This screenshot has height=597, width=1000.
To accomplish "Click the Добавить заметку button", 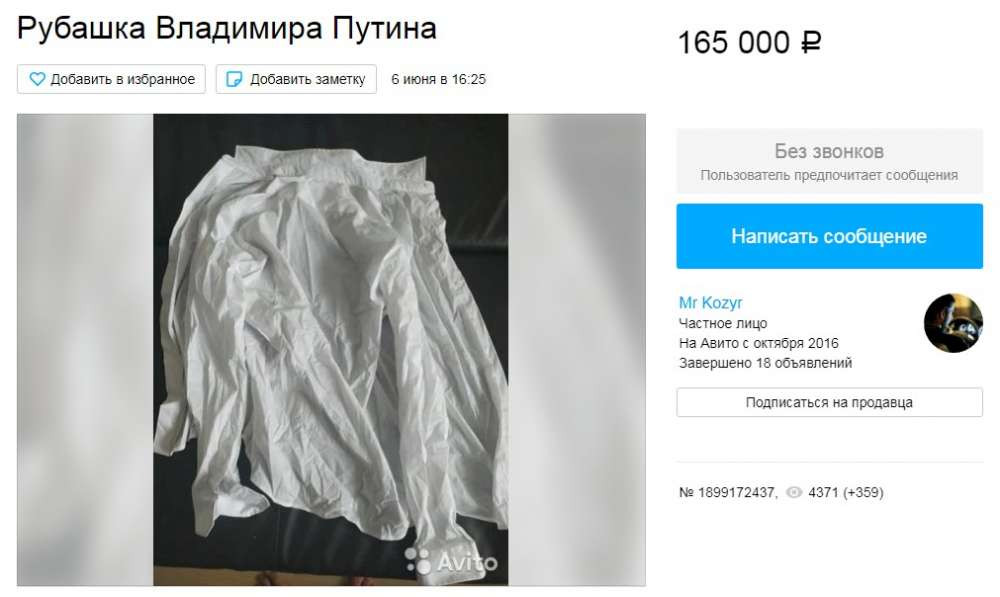I will (296, 79).
